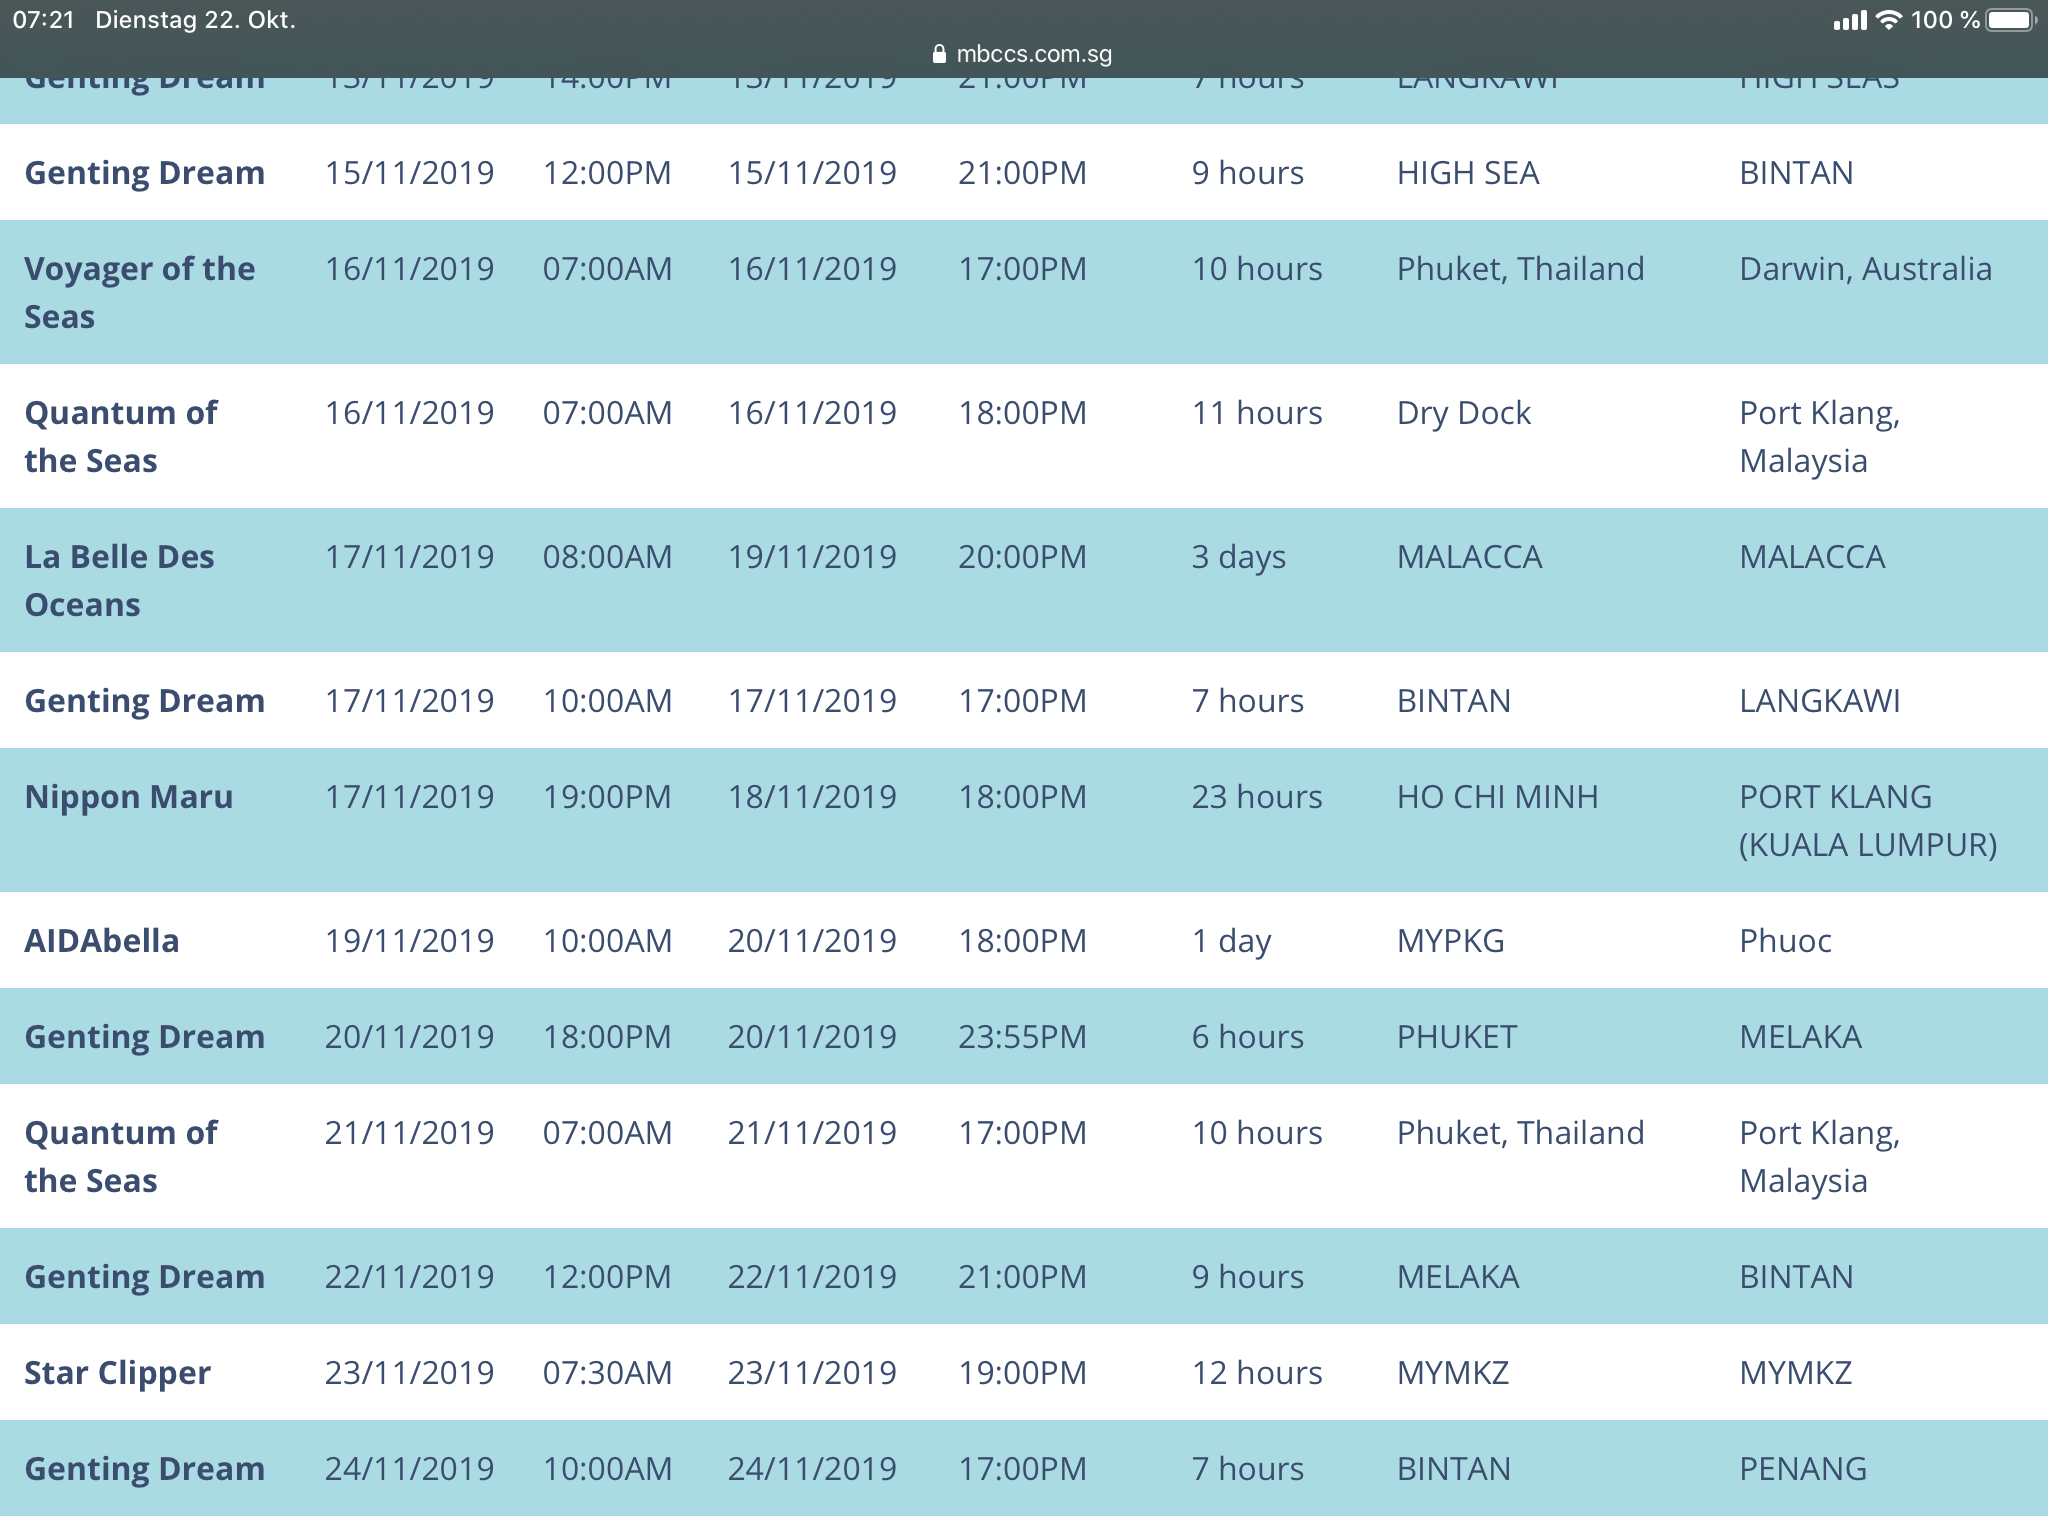Tap Darwin, Australia destination cell
This screenshot has height=1536, width=2048.
1865,269
